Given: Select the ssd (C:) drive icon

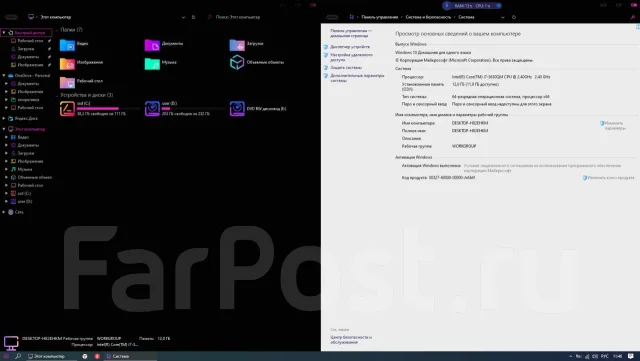Looking at the screenshot, I should point(67,109).
